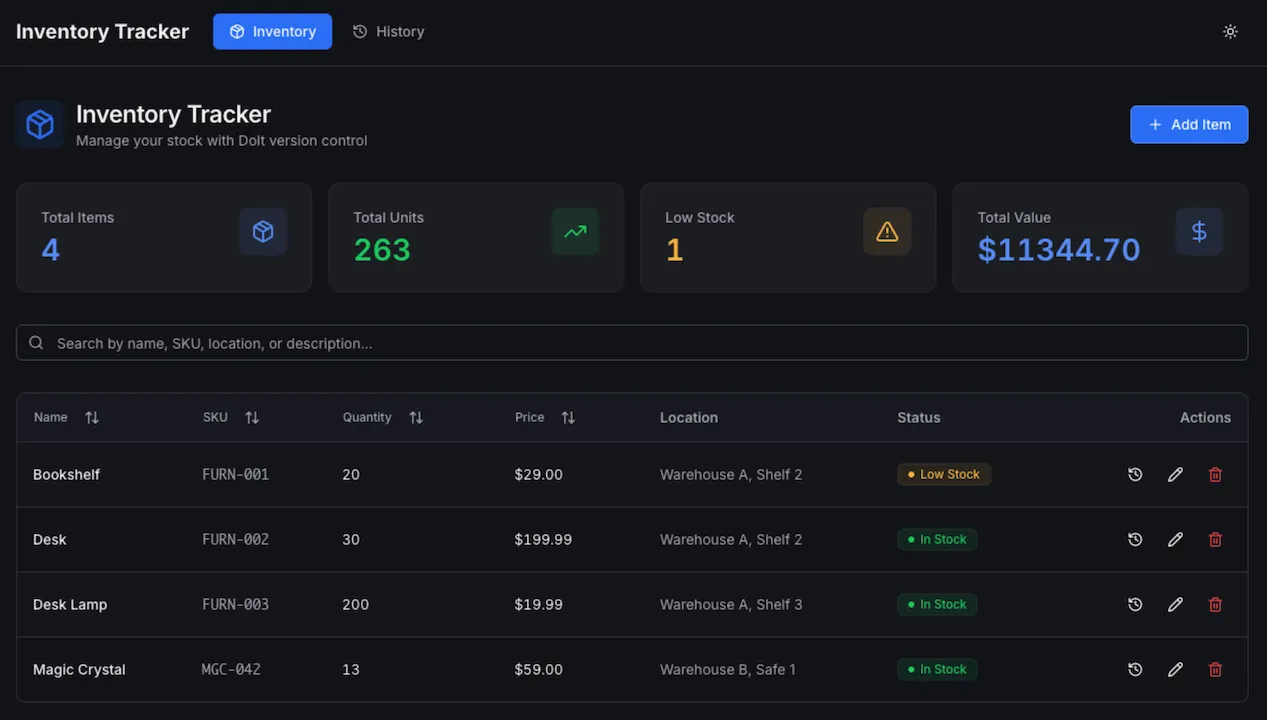The width and height of the screenshot is (1267, 720).
Task: Open the history clock icon for Desk Lamp
Action: click(1135, 604)
